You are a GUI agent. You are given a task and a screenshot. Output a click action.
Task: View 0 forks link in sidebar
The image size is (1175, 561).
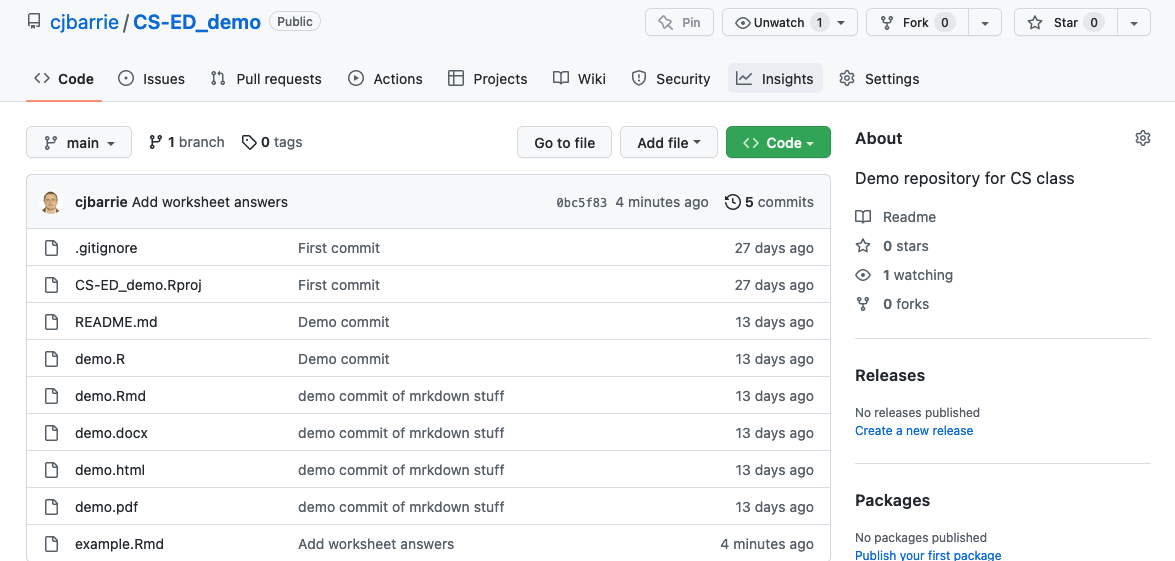892,304
